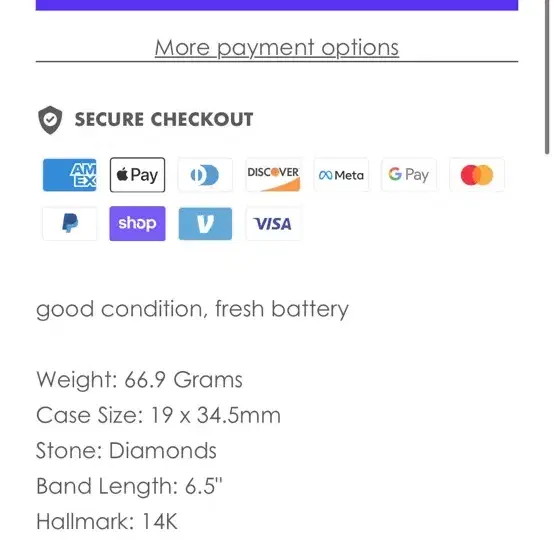The image size is (554, 554).
Task: Click the Mastercard logo icon
Action: click(x=477, y=175)
